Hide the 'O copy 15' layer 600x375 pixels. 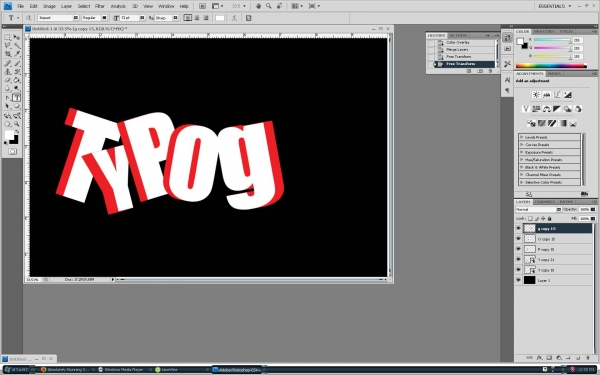point(518,239)
